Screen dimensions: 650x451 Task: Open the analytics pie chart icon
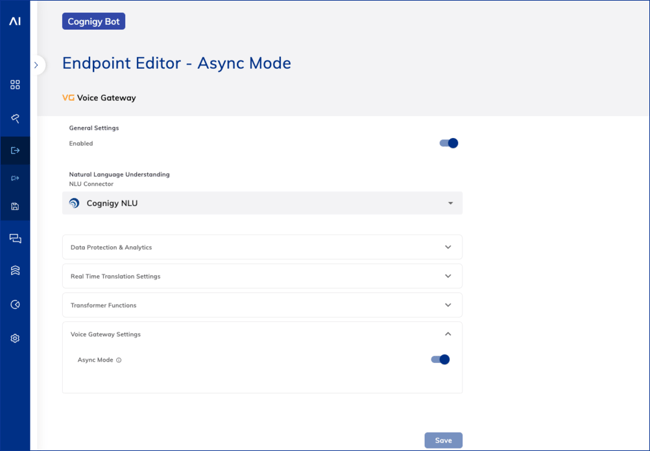(x=15, y=305)
